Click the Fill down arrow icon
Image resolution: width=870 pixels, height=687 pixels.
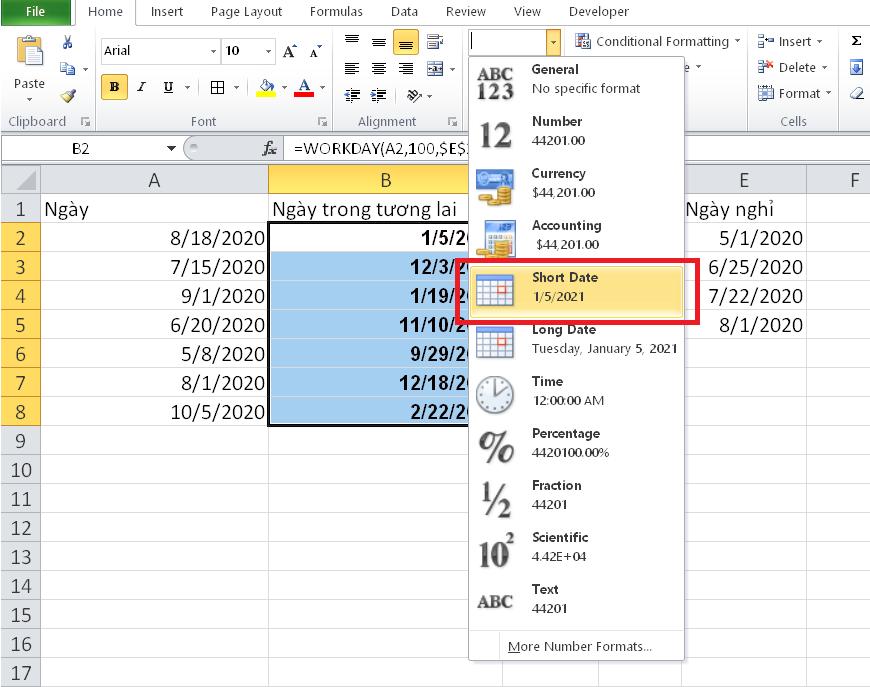(856, 67)
